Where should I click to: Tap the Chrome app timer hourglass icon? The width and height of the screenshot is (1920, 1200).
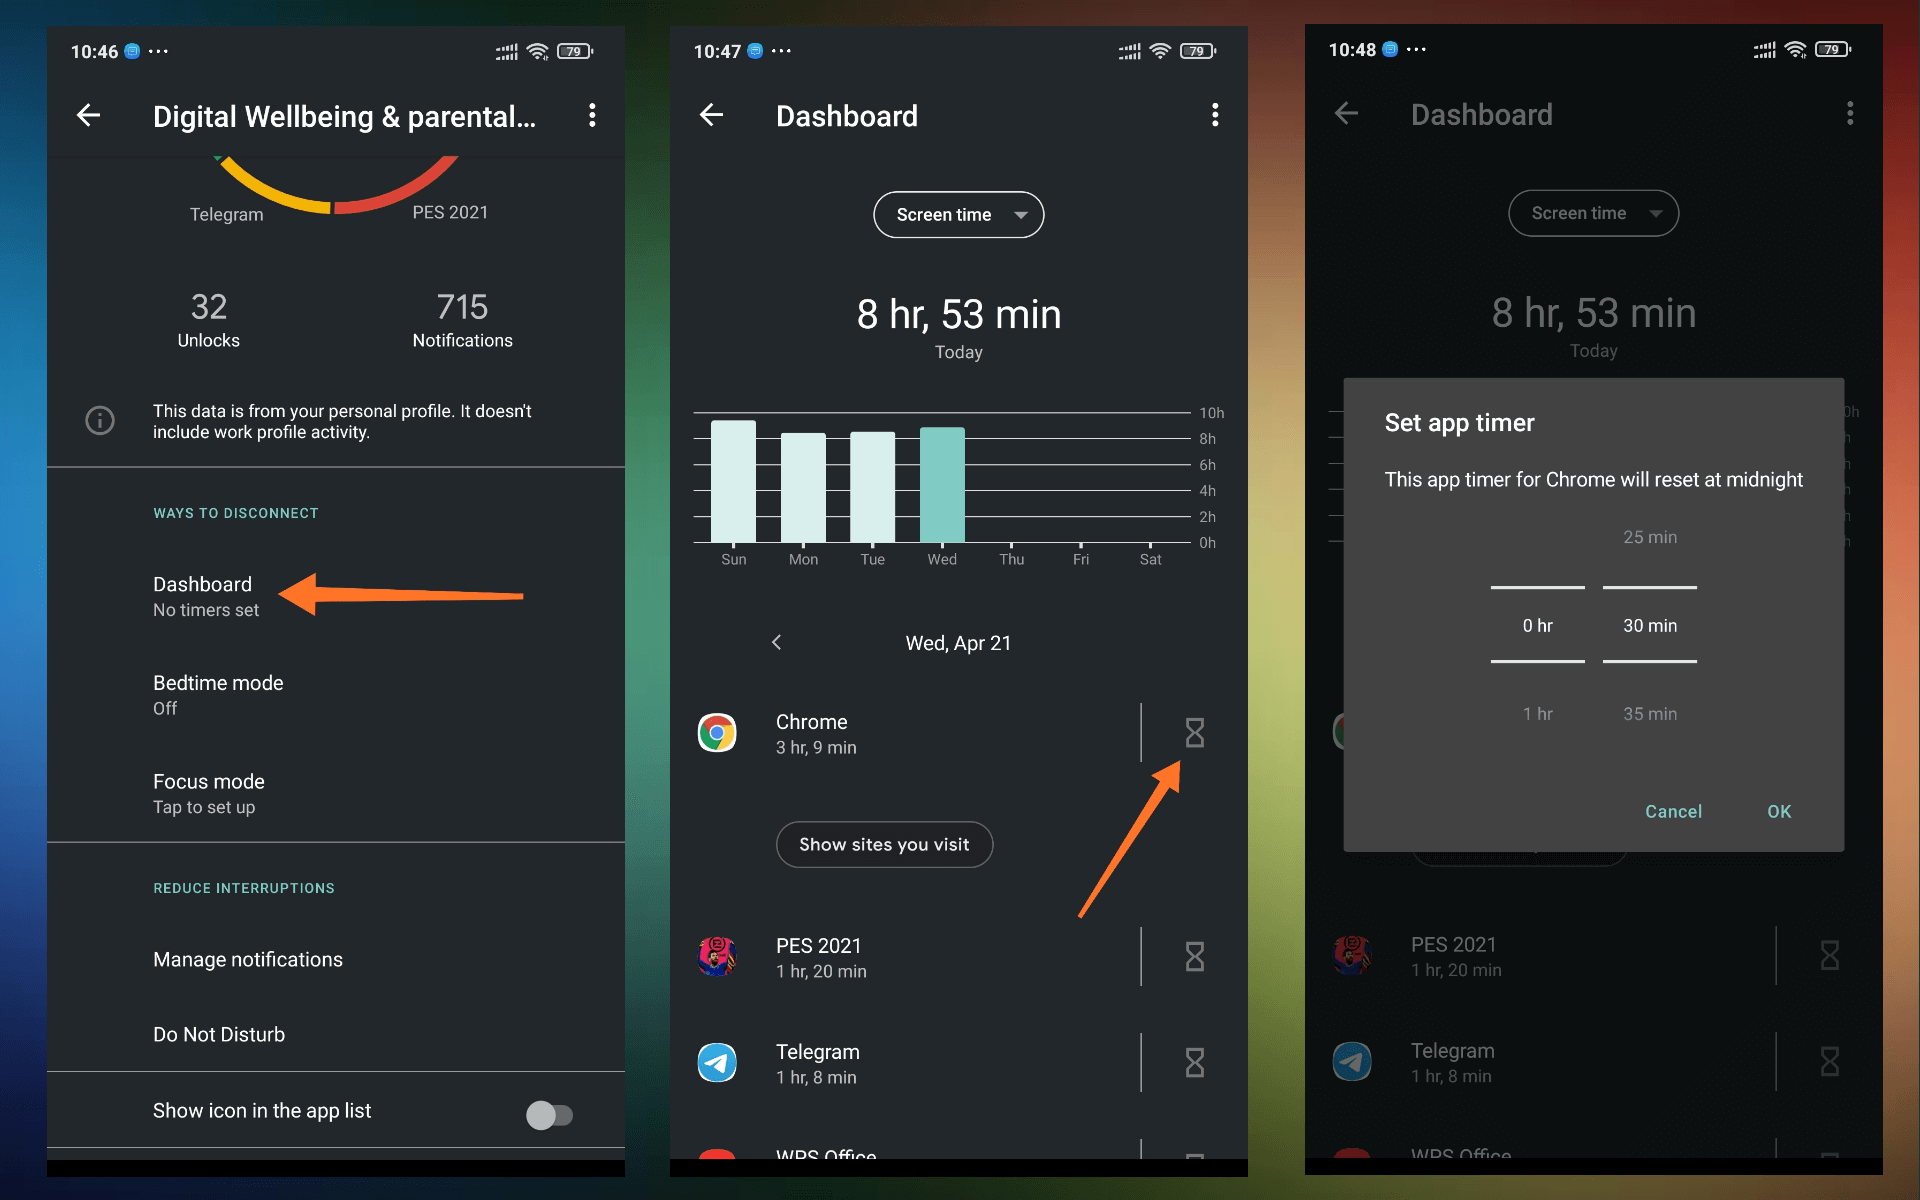point(1194,733)
